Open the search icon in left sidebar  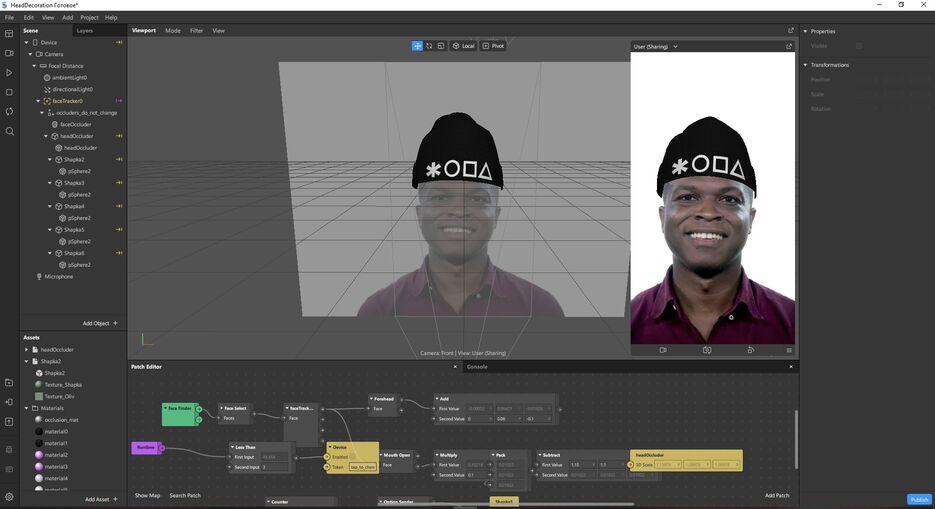click(9, 131)
